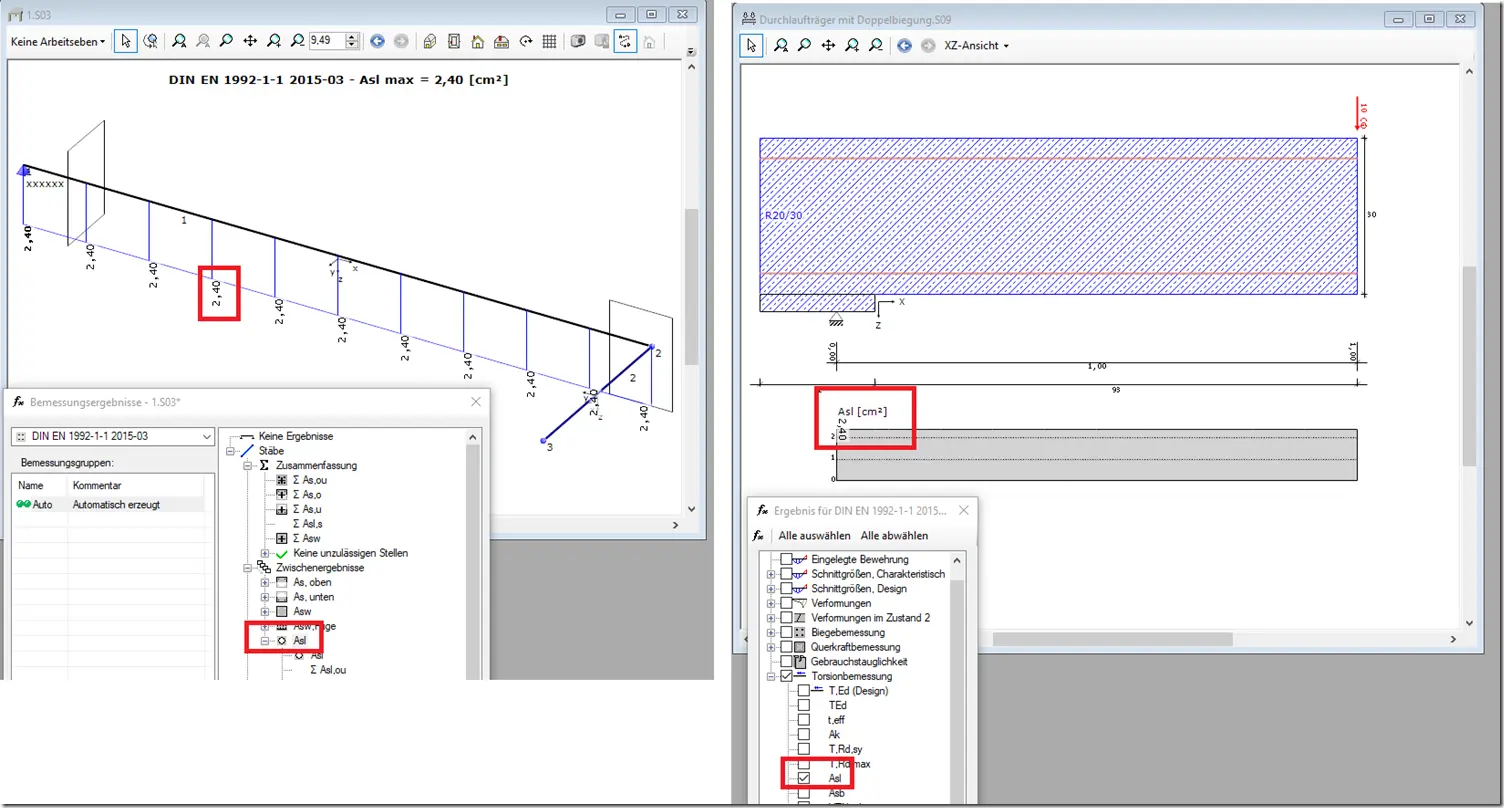Increase the zoom factor with the up stepper
The image size is (1504, 808).
click(x=352, y=37)
